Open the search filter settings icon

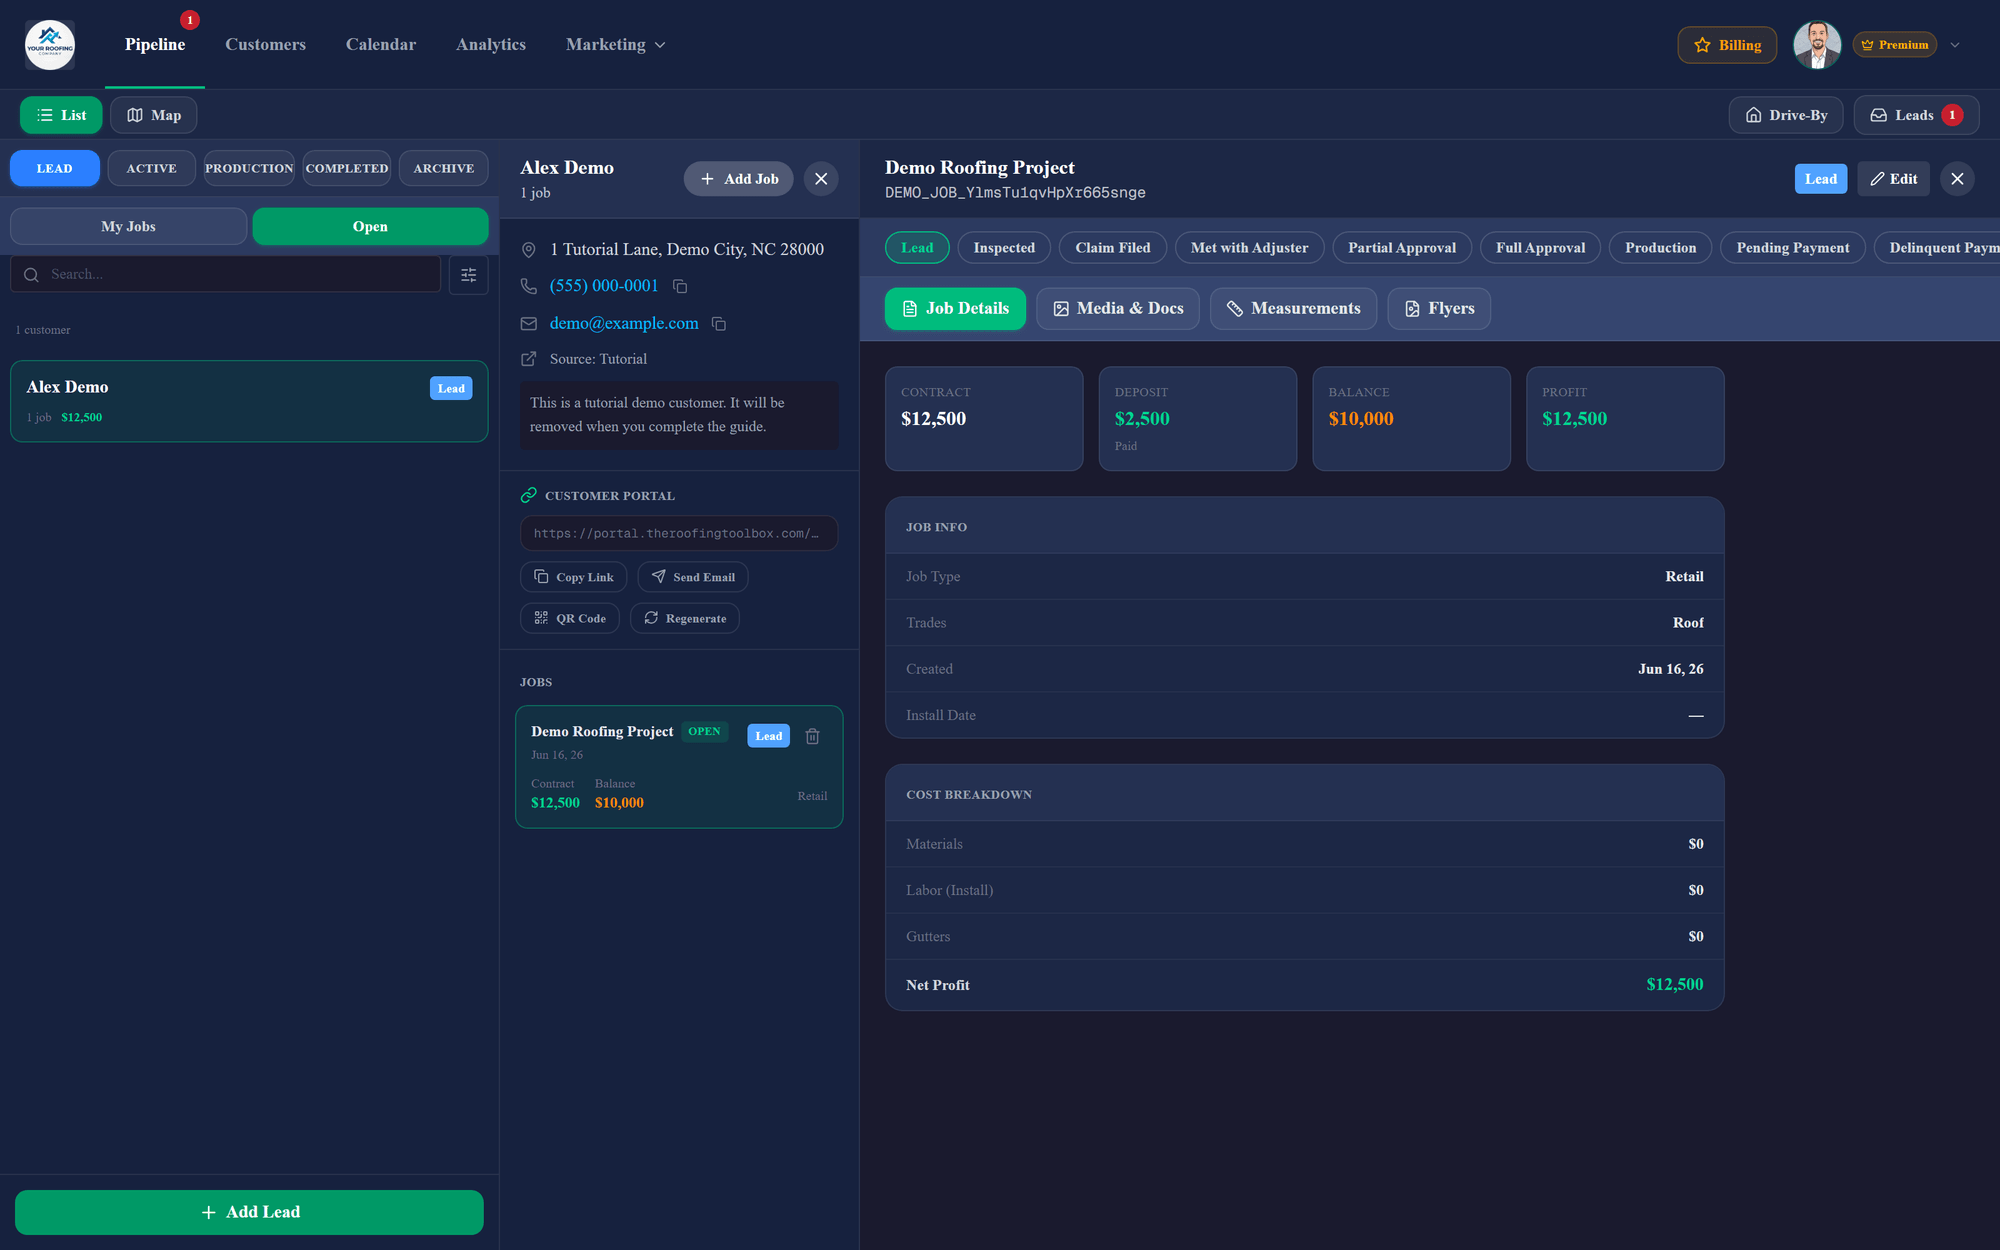(x=468, y=275)
